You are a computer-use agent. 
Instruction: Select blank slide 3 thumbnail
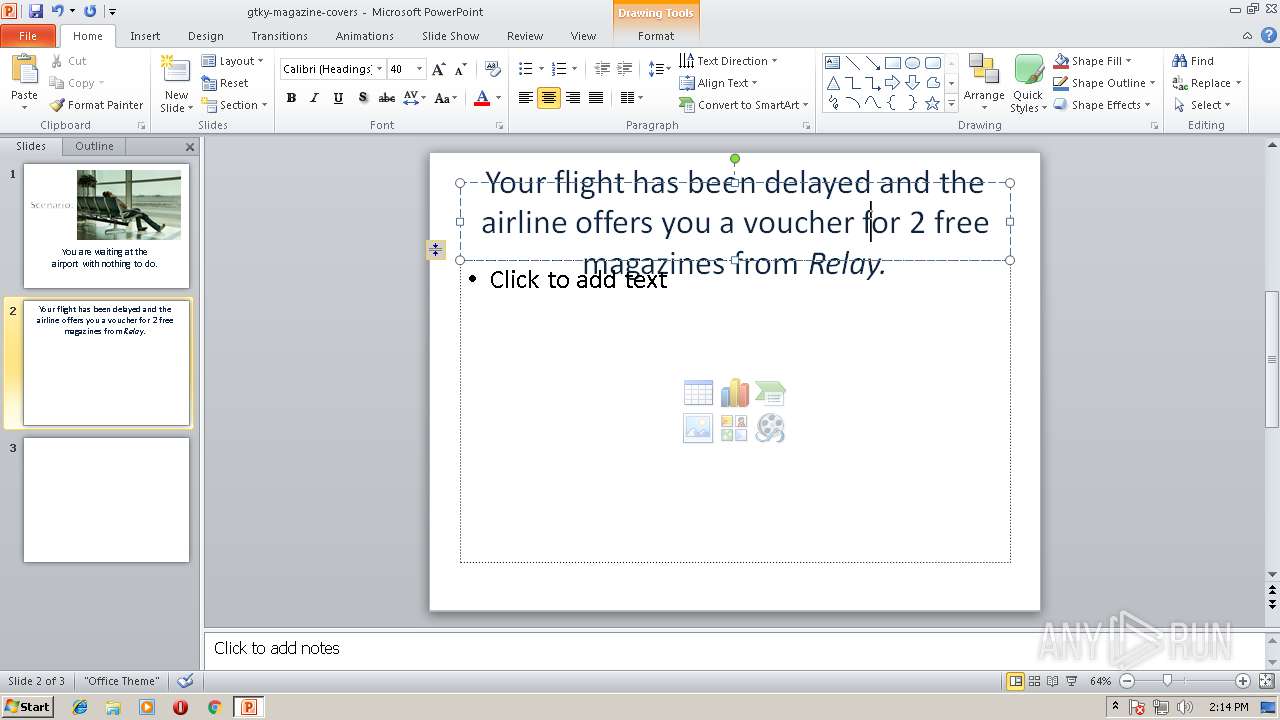point(106,500)
